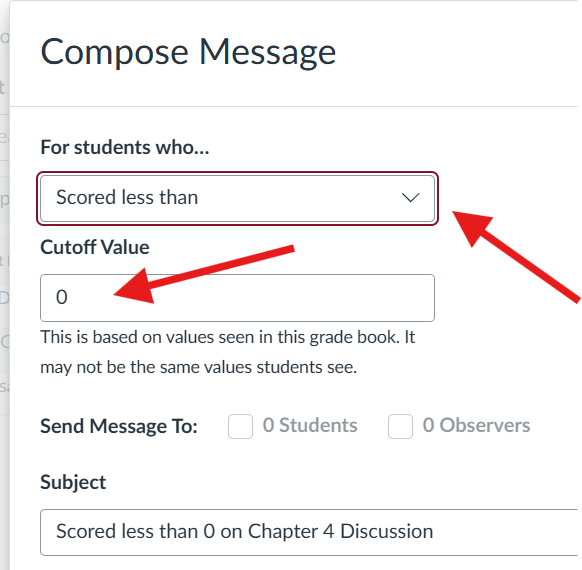This screenshot has width=582, height=570.
Task: Focus the Cutoff Value input field
Action: 237,298
